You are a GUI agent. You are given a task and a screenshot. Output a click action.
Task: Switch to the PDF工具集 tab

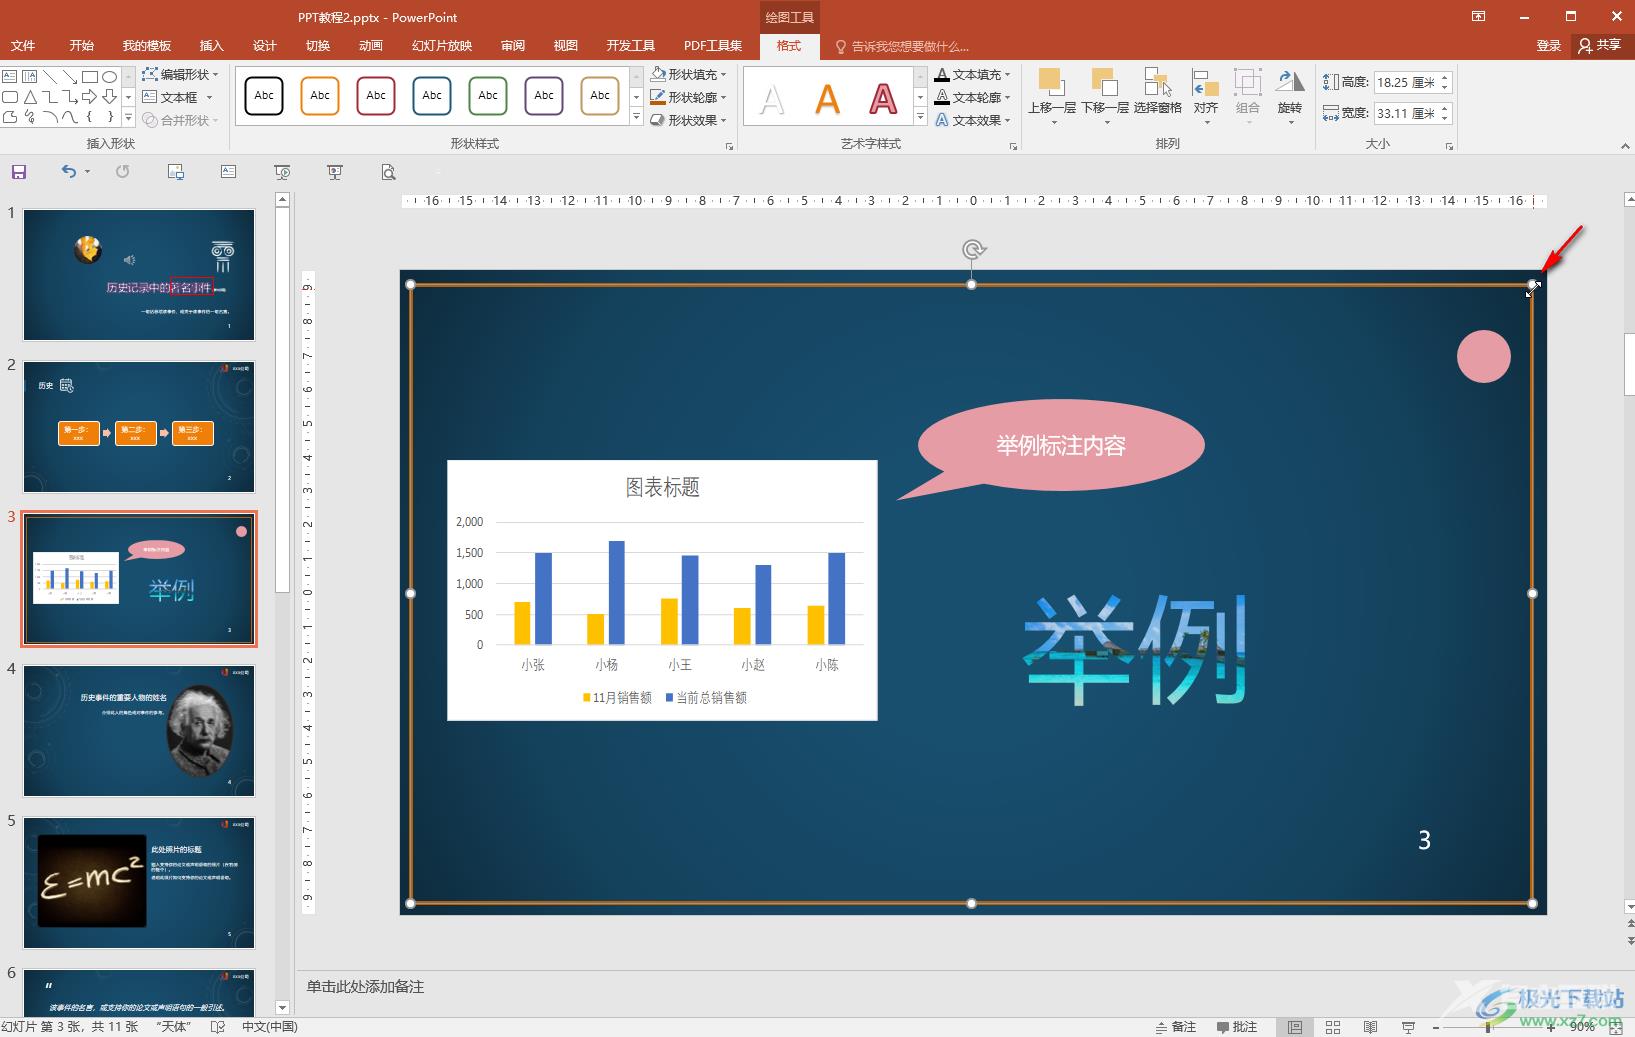point(713,46)
